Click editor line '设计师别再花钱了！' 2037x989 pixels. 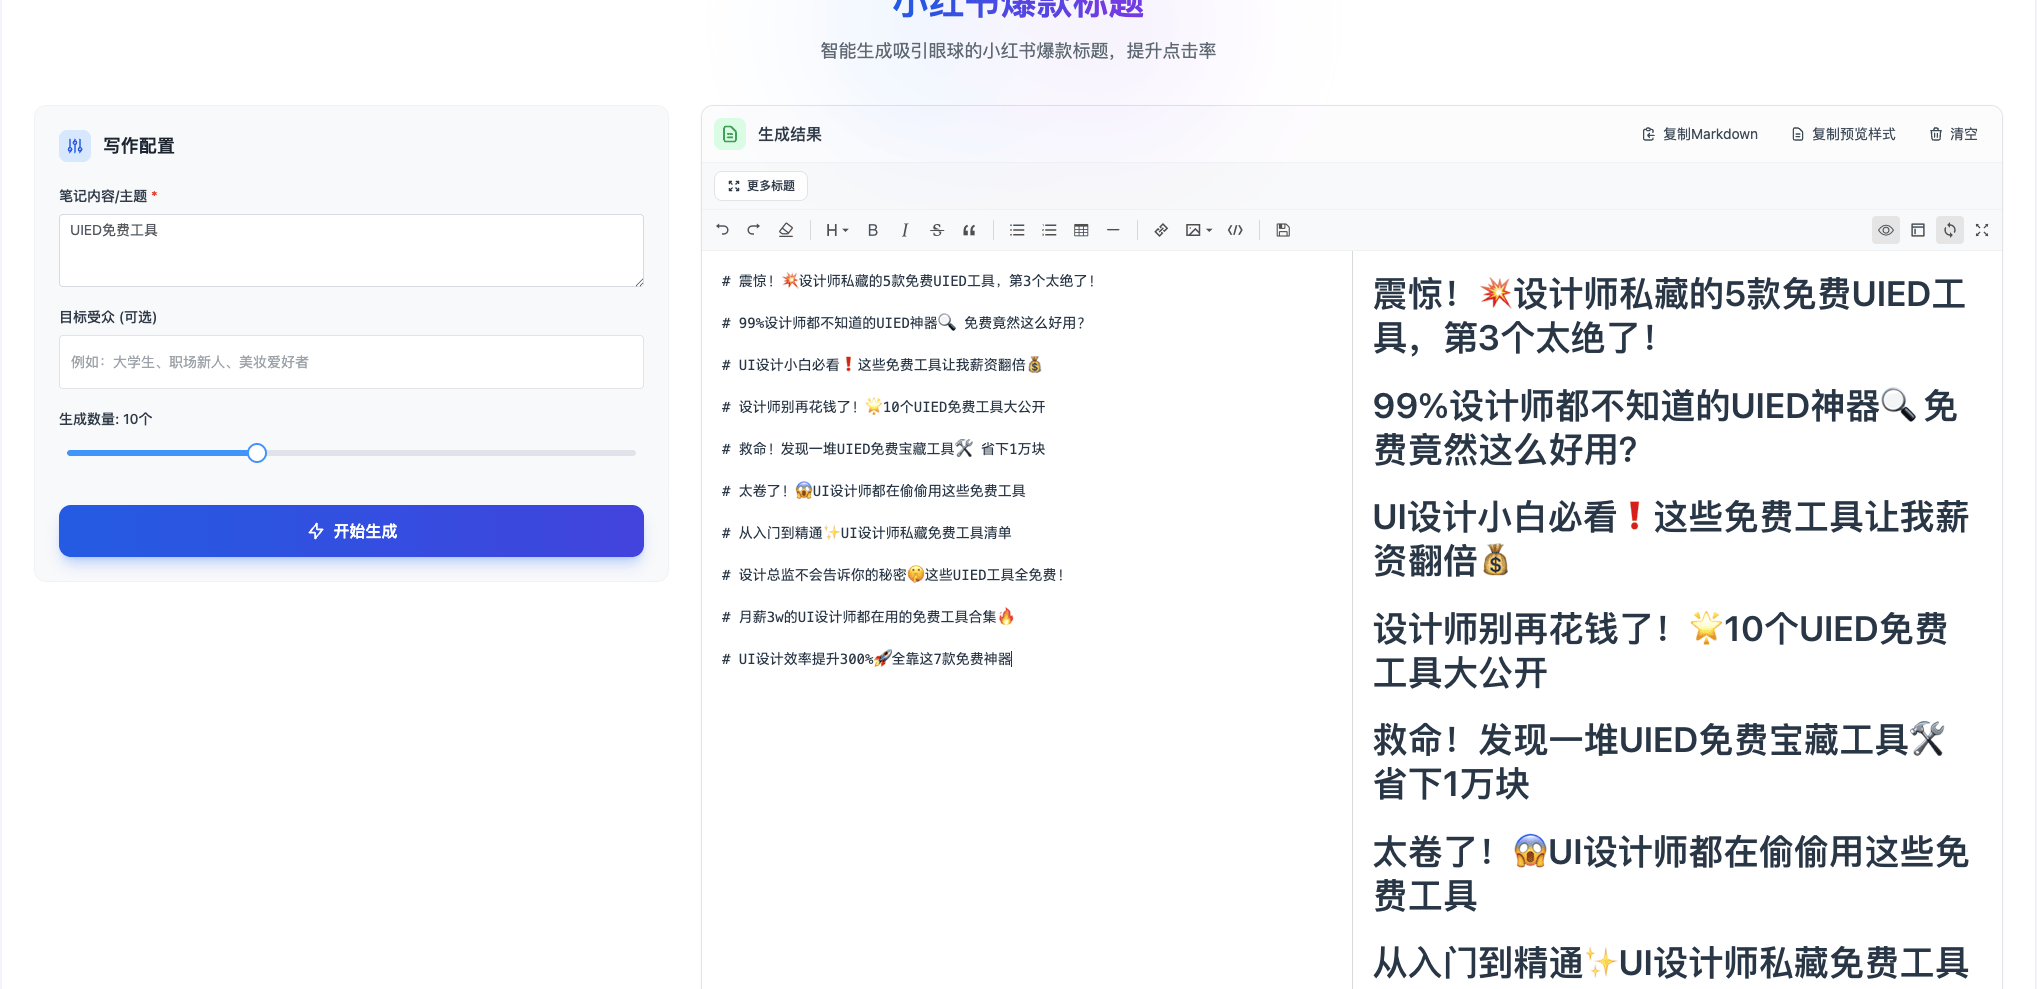[x=883, y=407]
